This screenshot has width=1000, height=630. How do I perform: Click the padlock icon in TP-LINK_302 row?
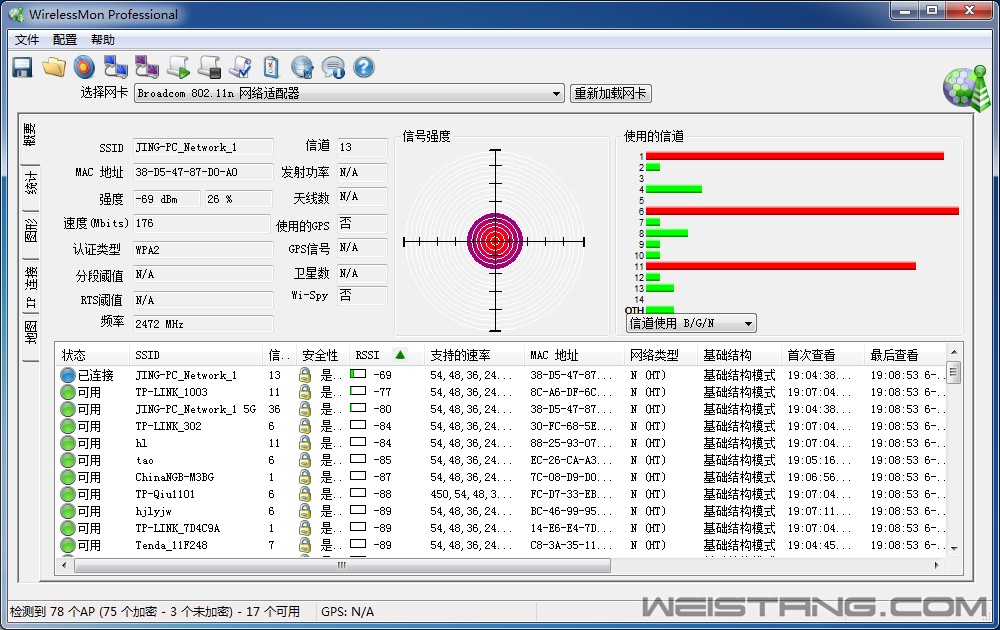pos(305,426)
